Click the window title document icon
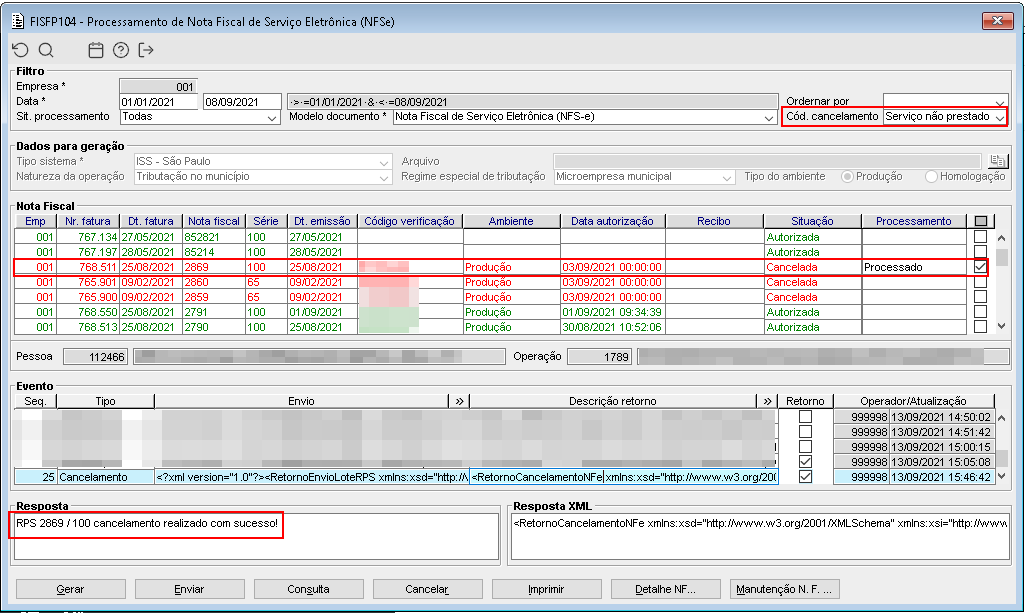This screenshot has height=613, width=1025. click(18, 21)
